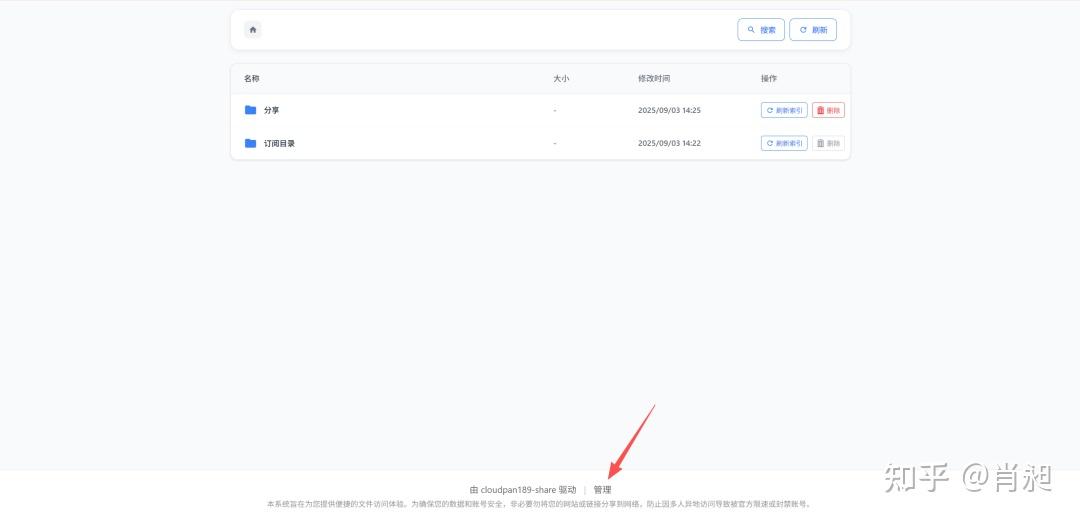Screen dimensions: 1080x522
Task: Open search with the 搜索 button
Action: 761,30
